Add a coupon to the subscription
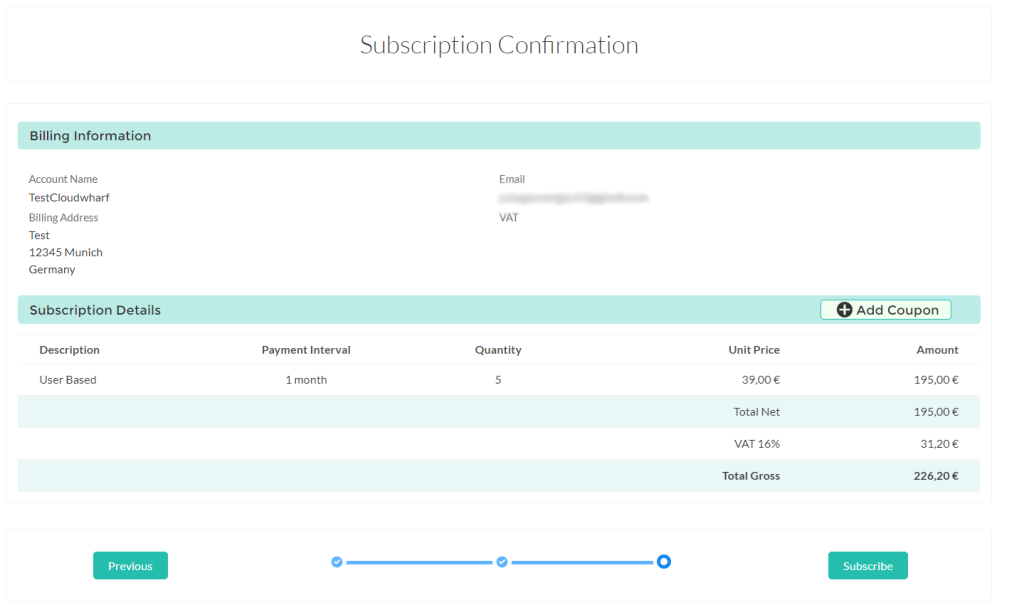The width and height of the screenshot is (1024, 605). click(886, 310)
